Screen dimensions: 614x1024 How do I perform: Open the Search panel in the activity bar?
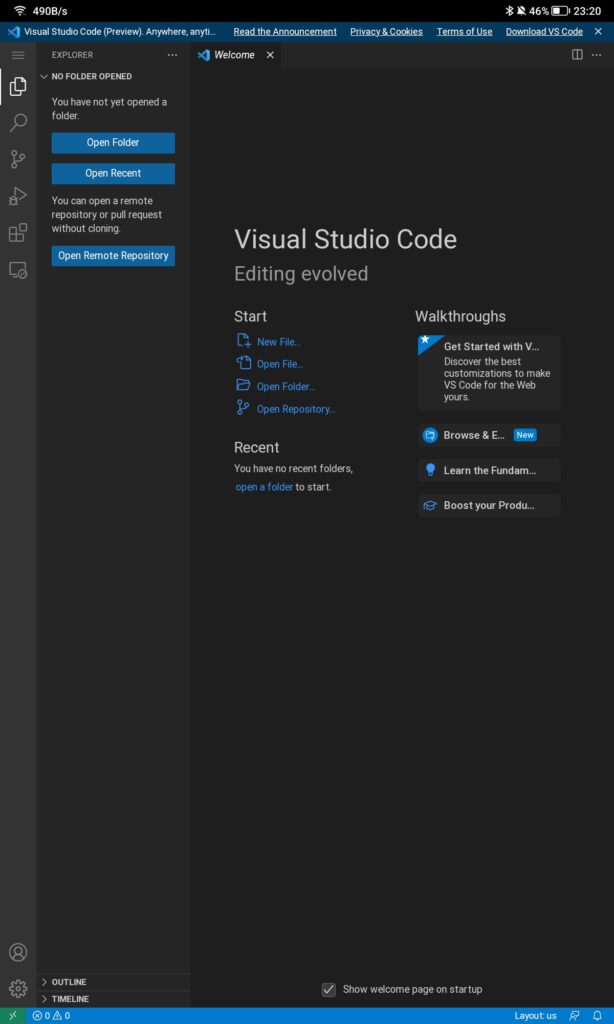pyautogui.click(x=17, y=123)
